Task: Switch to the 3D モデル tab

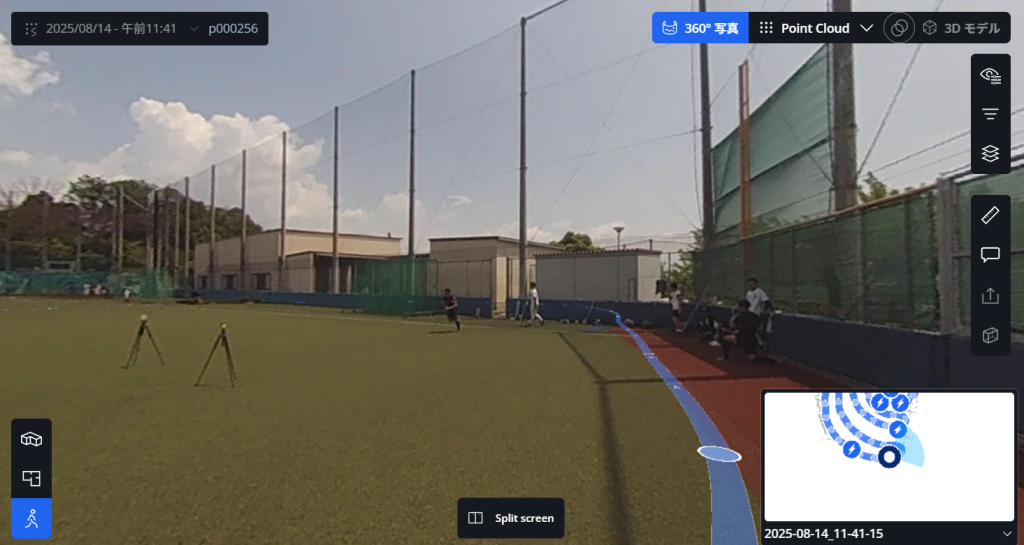Action: (x=961, y=28)
